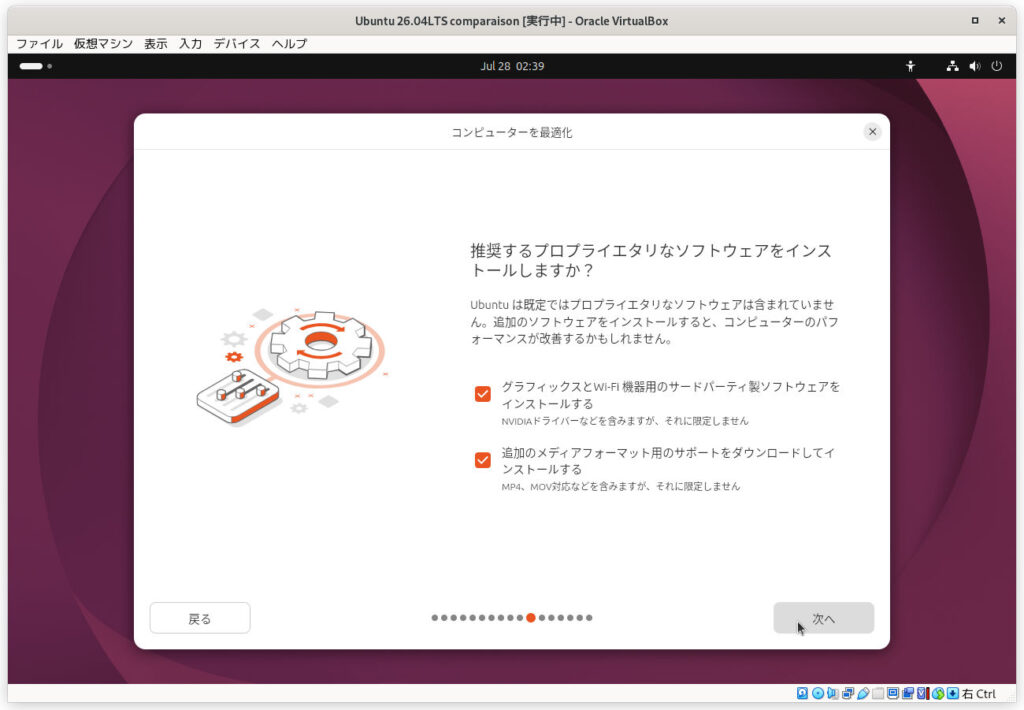
Task: Click the MP4、MOV対応 description text
Action: (x=621, y=487)
